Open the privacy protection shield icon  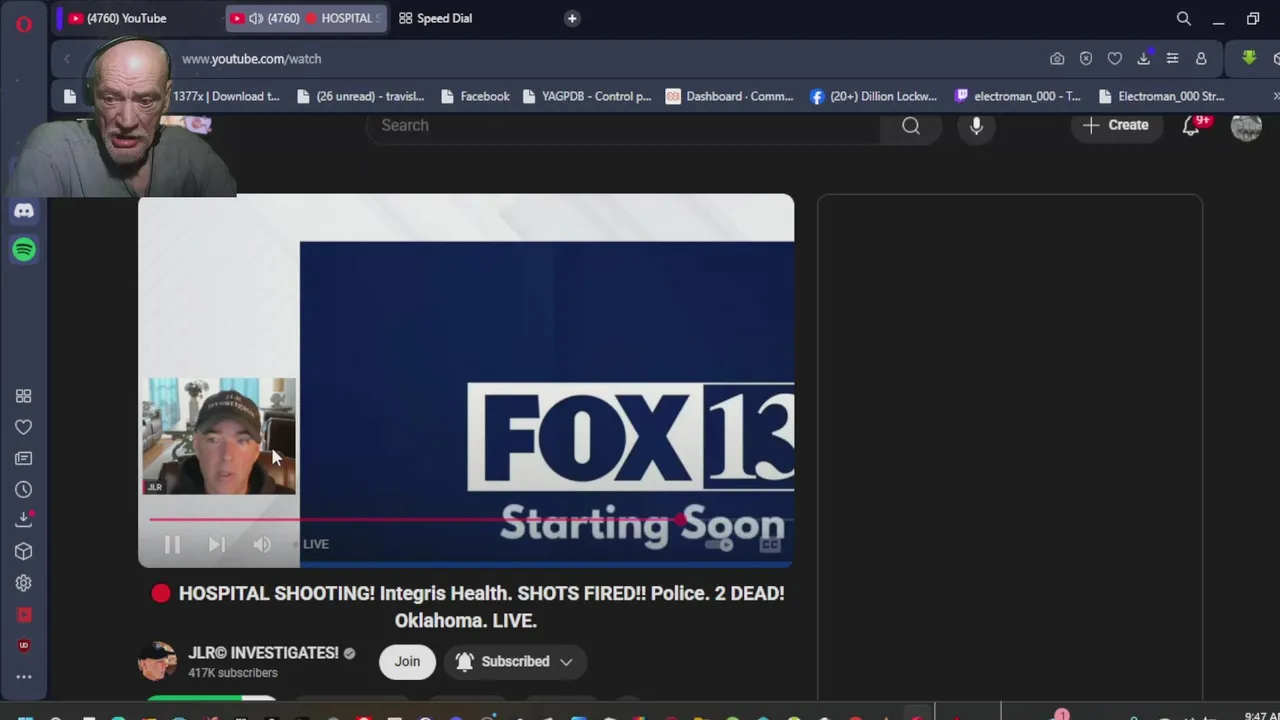[1086, 59]
